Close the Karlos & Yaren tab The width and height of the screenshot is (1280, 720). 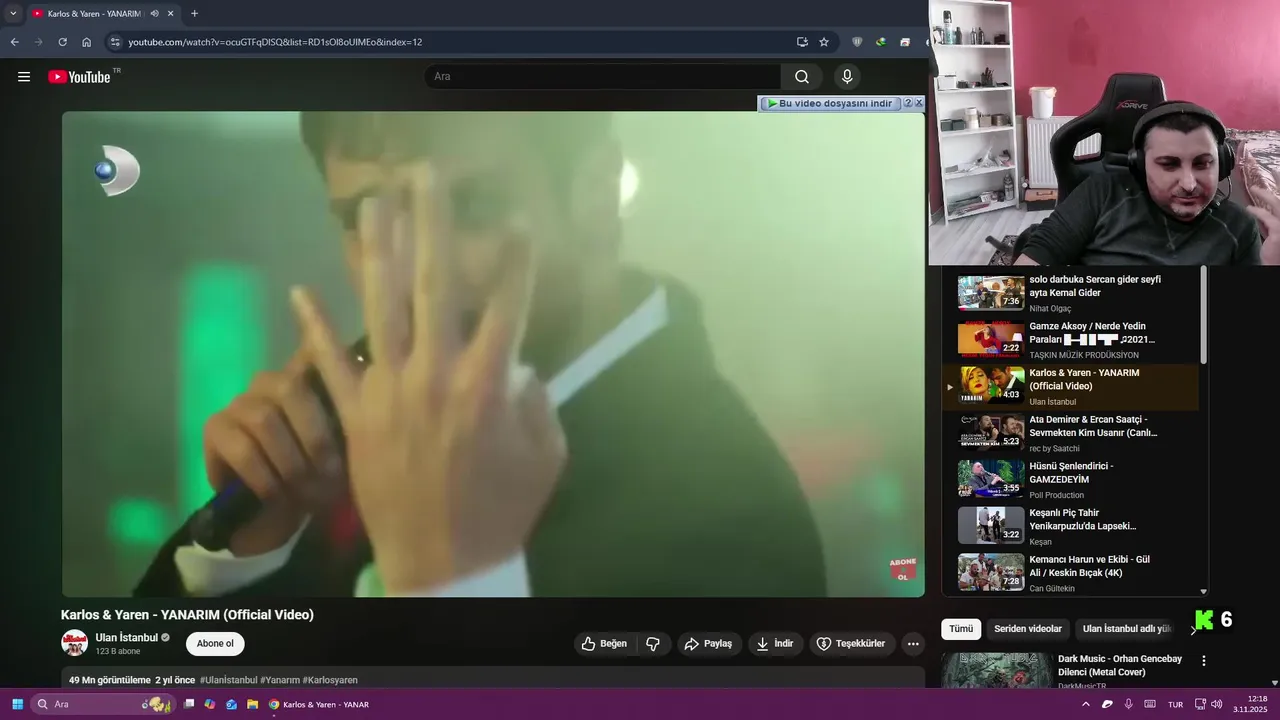[171, 14]
